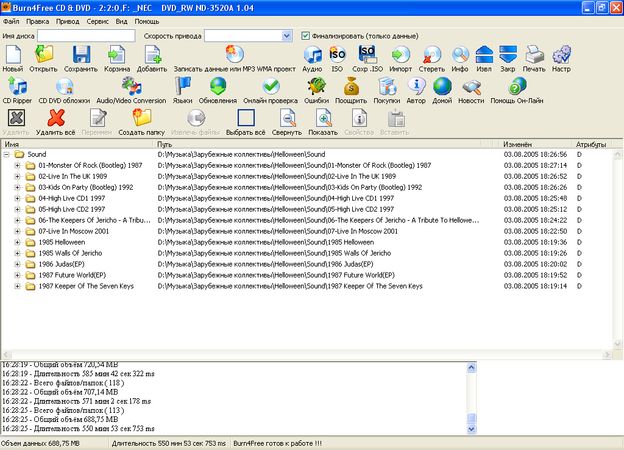The height and width of the screenshot is (450, 624).
Task: Click the log panel scroll-up arrow
Action: 471,367
